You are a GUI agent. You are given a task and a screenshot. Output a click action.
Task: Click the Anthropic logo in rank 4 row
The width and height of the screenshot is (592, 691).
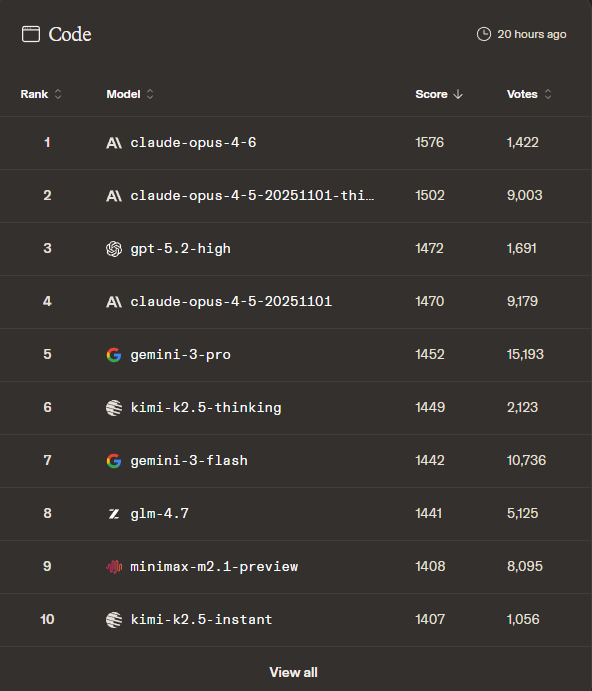click(x=114, y=302)
